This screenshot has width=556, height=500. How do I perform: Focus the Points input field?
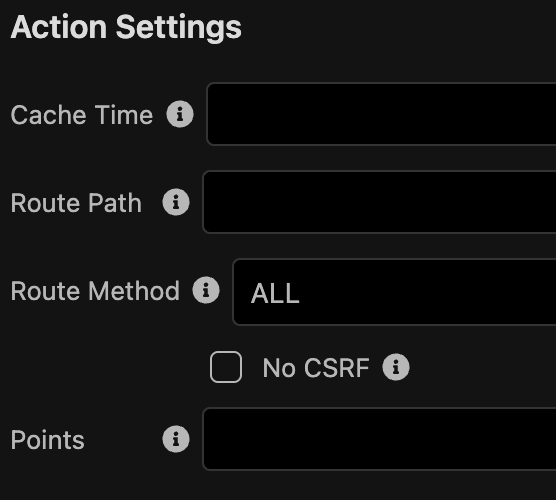tap(379, 439)
